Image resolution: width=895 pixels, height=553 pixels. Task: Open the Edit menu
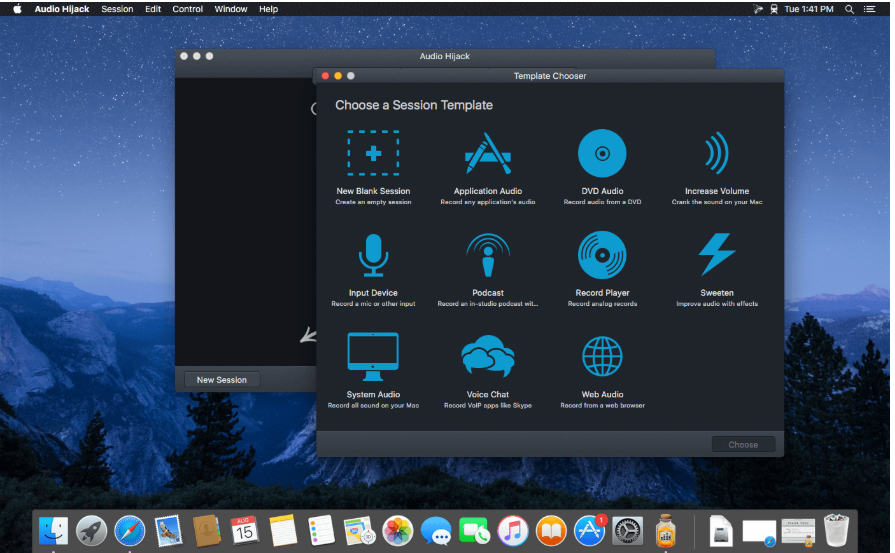(153, 9)
